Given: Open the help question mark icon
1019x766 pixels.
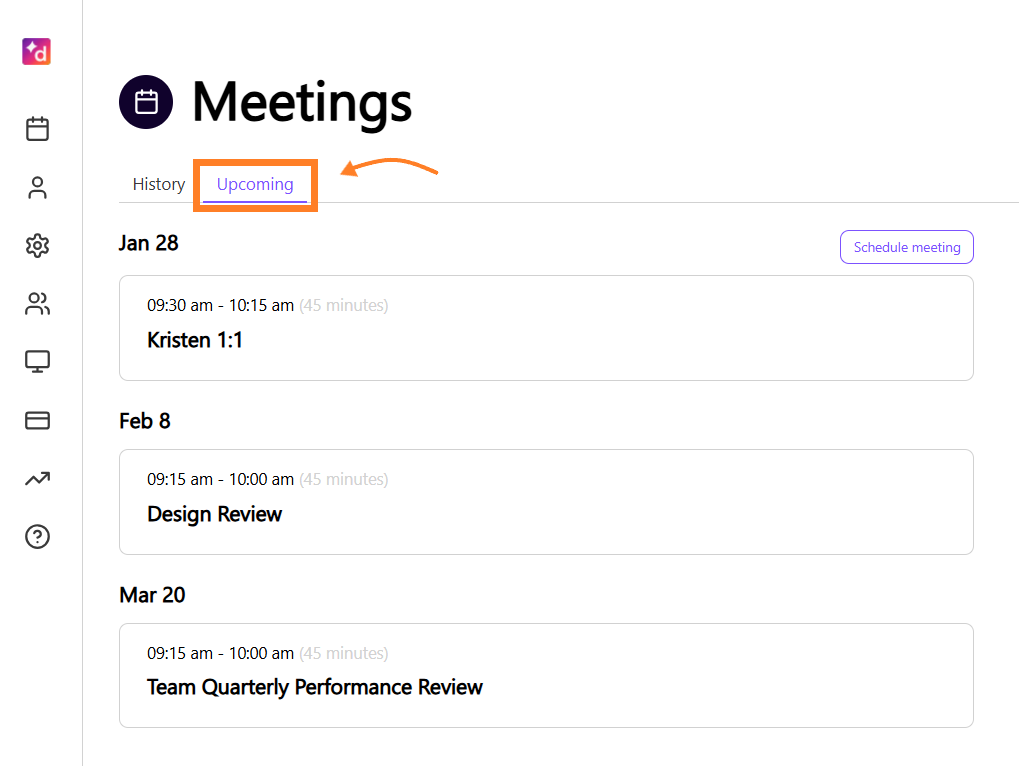Looking at the screenshot, I should coord(37,537).
